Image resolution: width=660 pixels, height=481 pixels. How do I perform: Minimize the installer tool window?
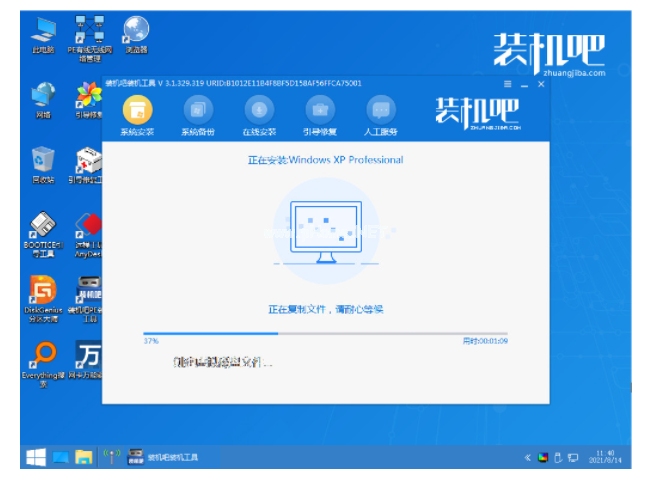point(524,85)
